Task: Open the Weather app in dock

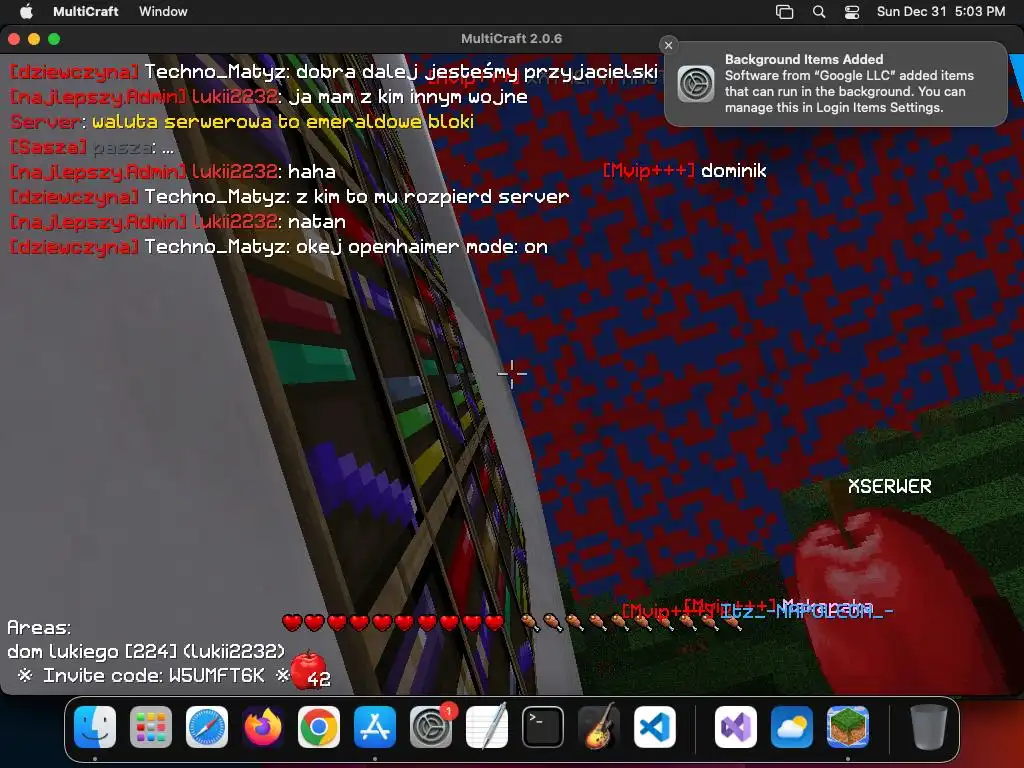Action: pyautogui.click(x=792, y=726)
